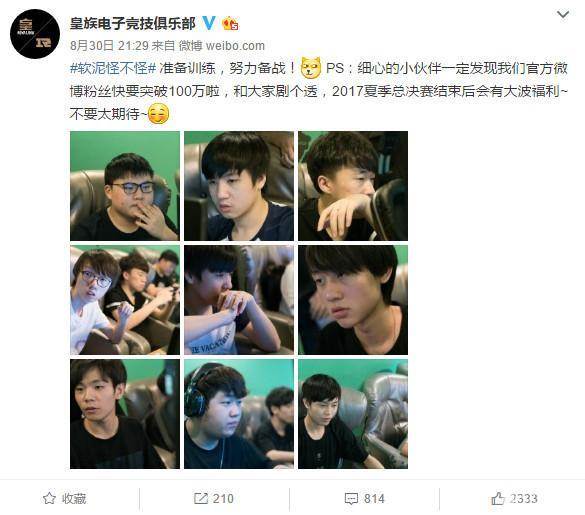Open the bottom-middle photo with headphones
The height and width of the screenshot is (515, 585).
(x=239, y=414)
